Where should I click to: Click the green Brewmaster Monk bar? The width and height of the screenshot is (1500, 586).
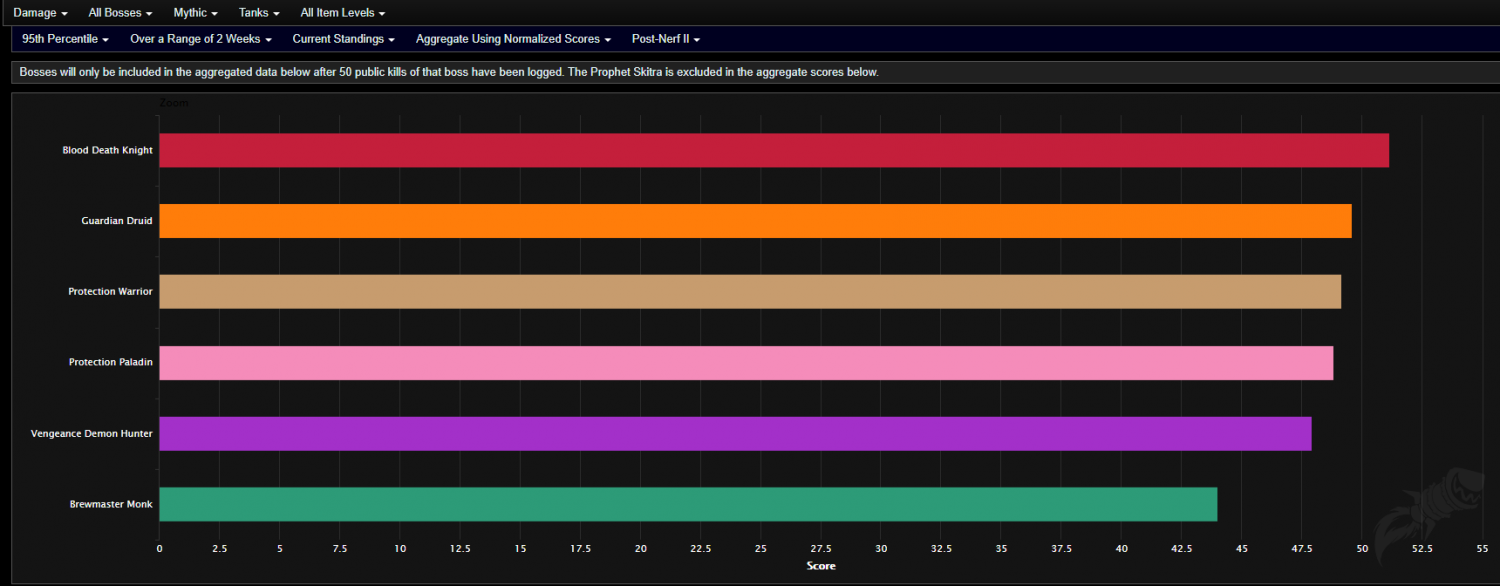[x=688, y=504]
